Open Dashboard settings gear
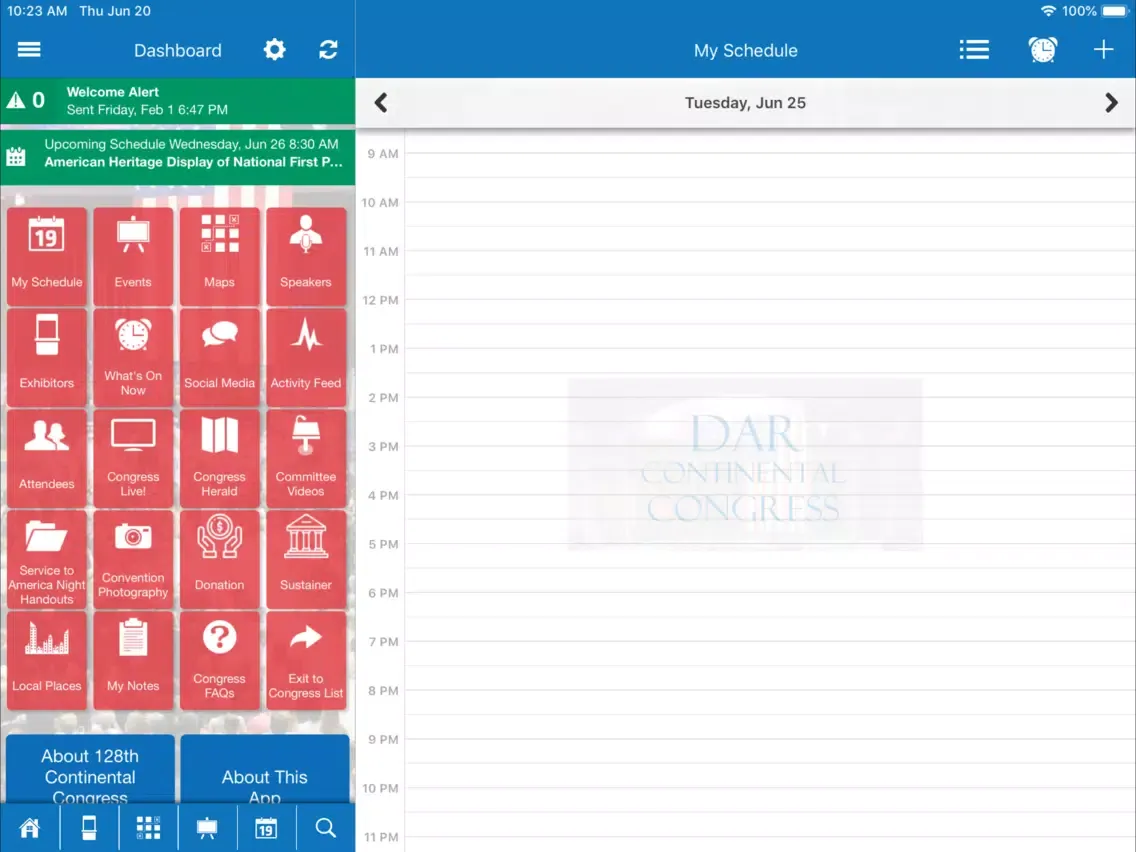 (x=274, y=50)
